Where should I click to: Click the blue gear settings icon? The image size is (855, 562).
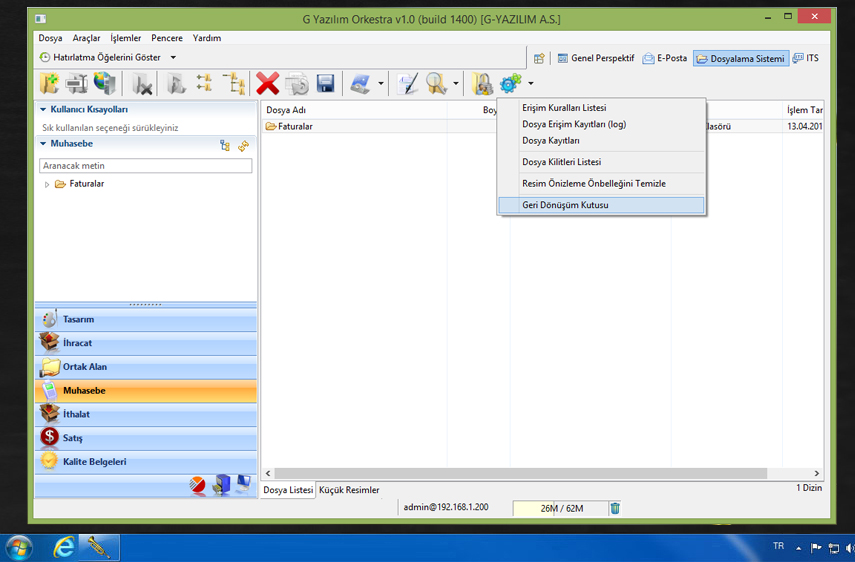click(510, 84)
